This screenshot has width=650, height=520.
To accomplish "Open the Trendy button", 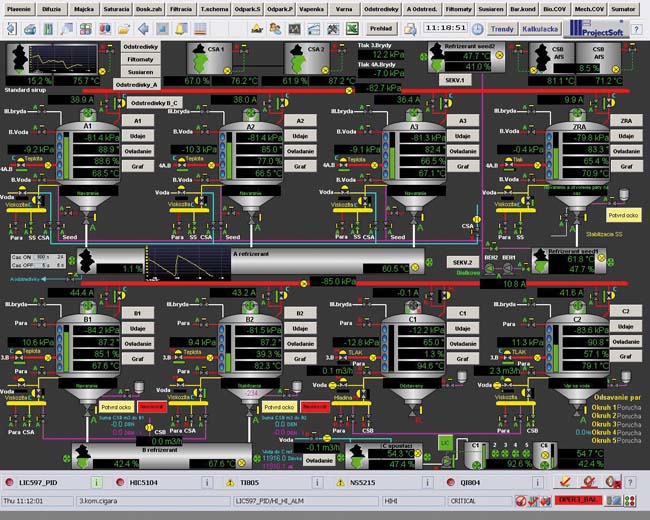I will (502, 29).
